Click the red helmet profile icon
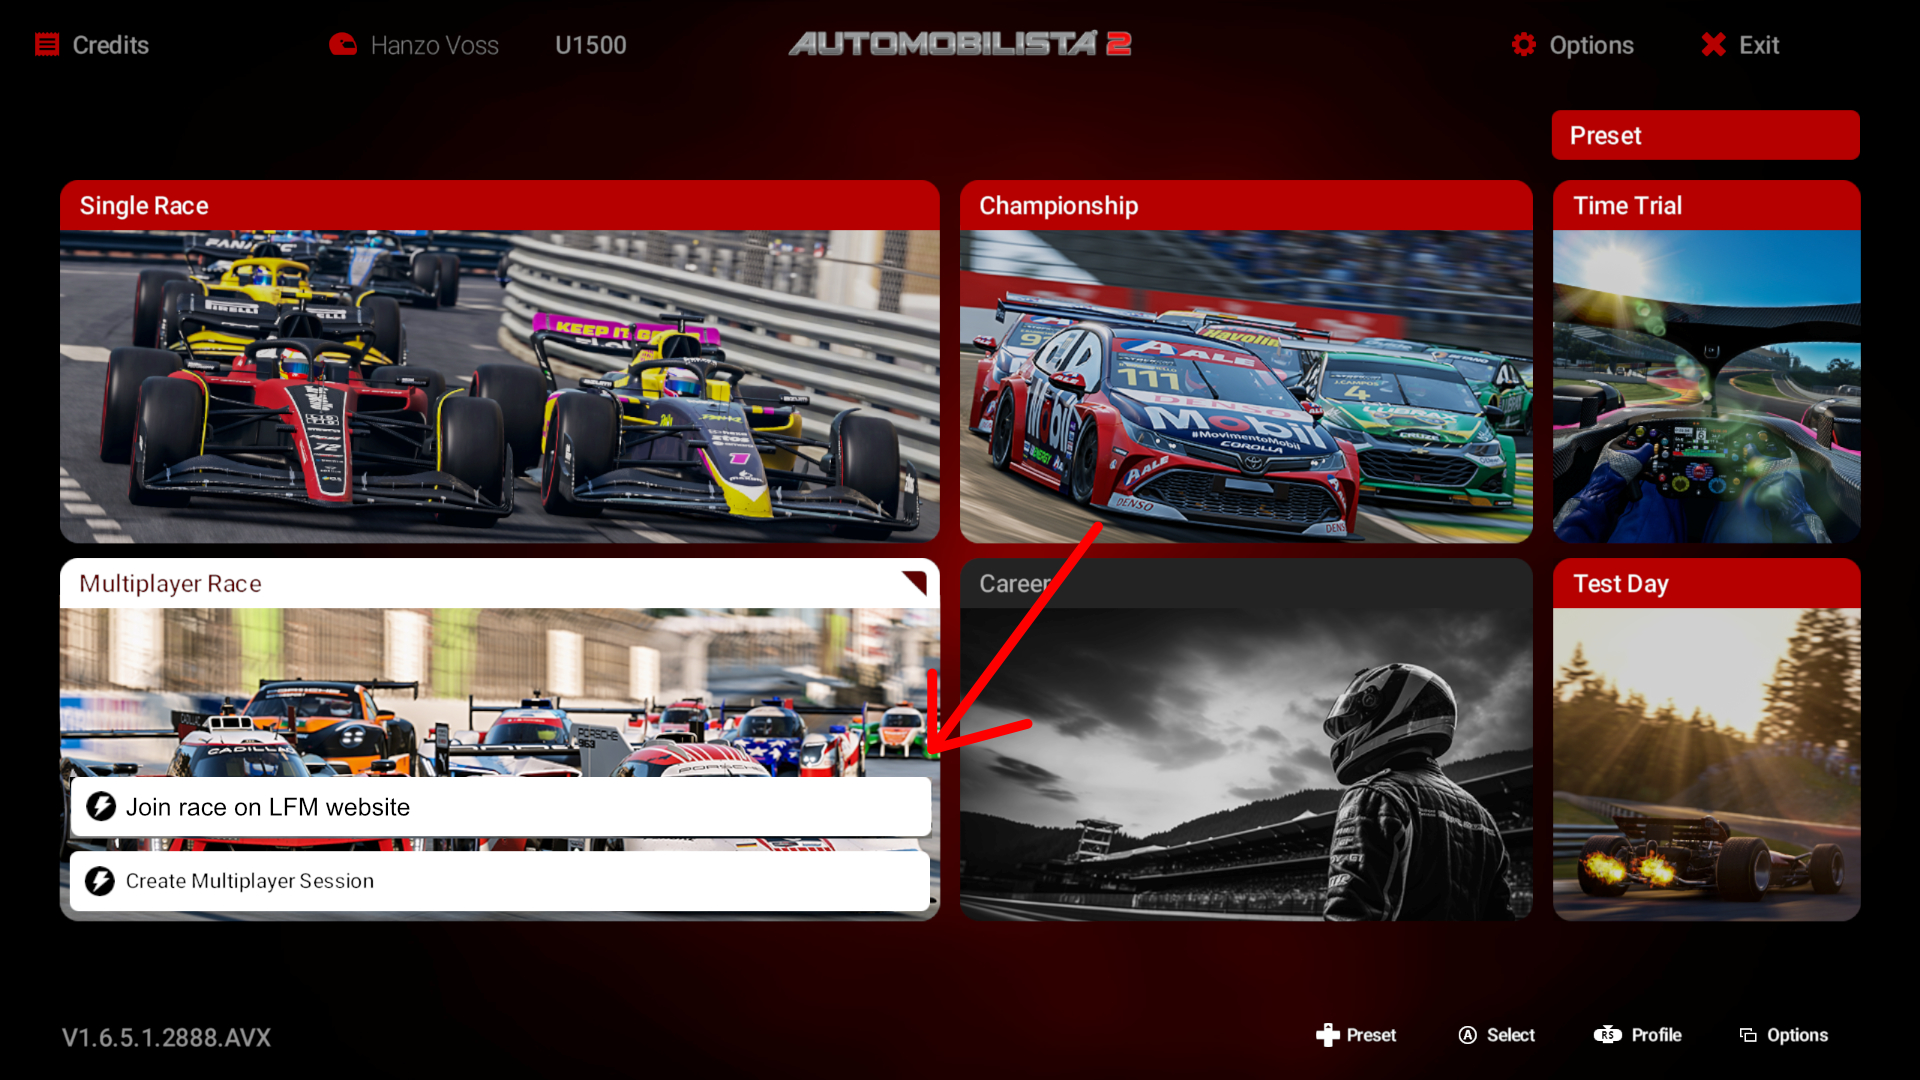1920x1080 pixels. pyautogui.click(x=343, y=45)
